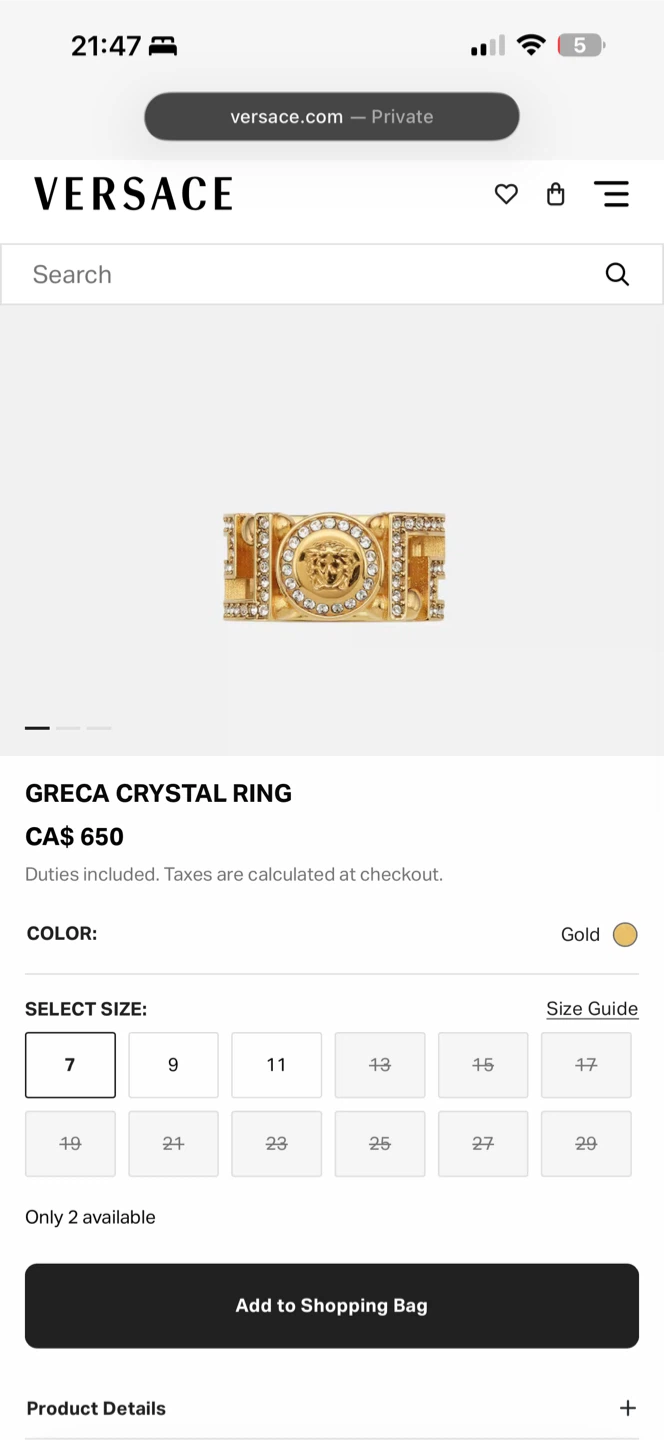Open the shopping bag icon
The image size is (664, 1440).
point(556,194)
